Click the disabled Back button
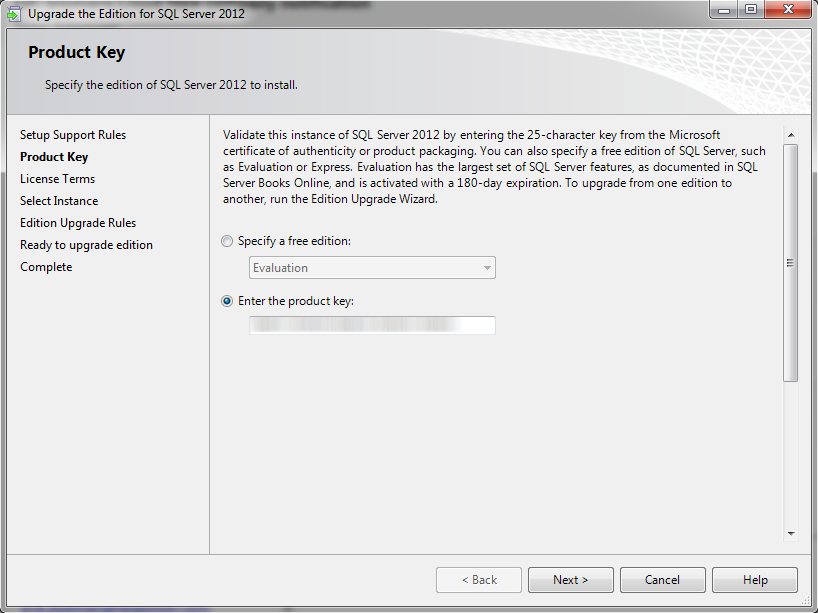Screen dimensions: 818x613 (478, 580)
